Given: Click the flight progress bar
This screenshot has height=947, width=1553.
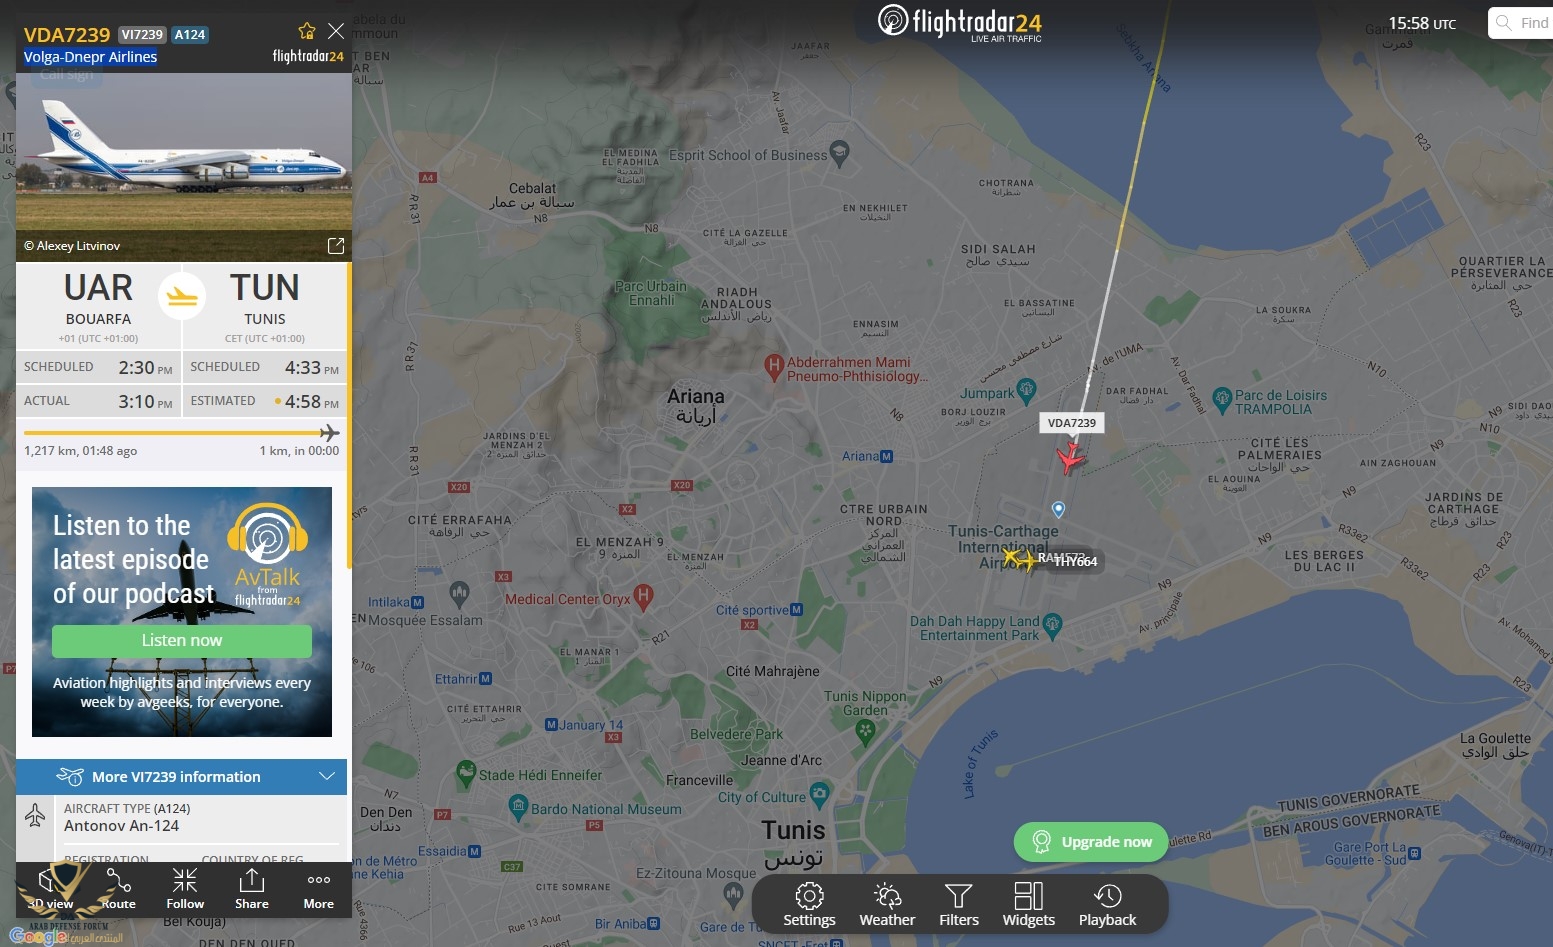Looking at the screenshot, I should (182, 433).
